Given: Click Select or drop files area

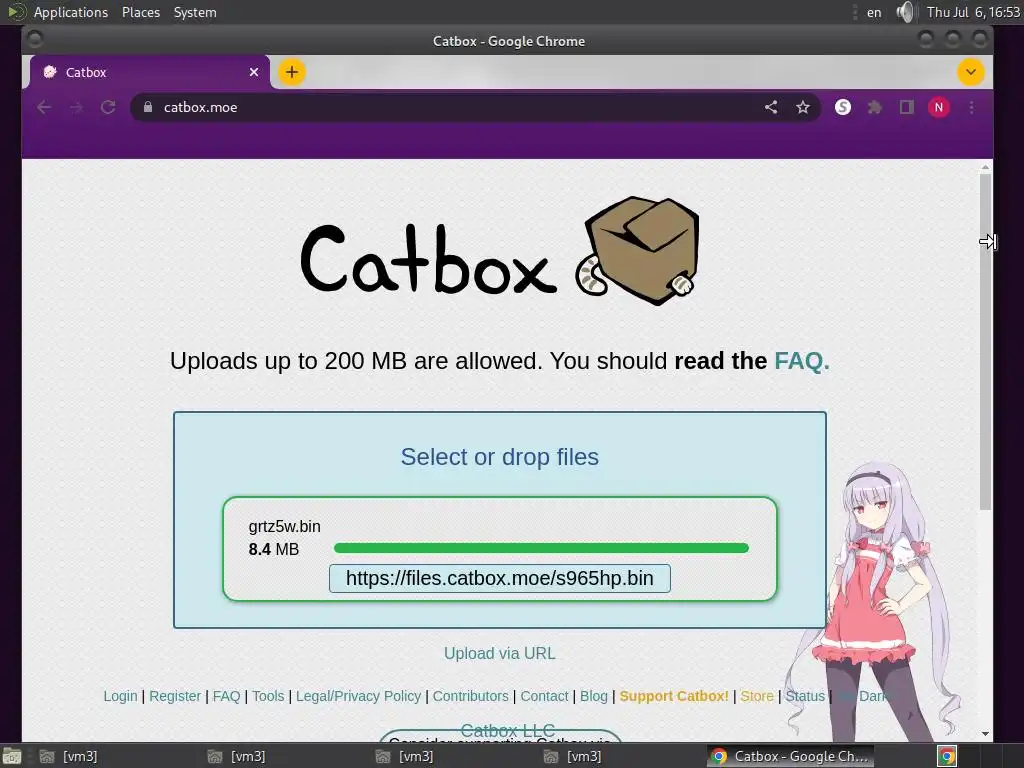Looking at the screenshot, I should 500,456.
